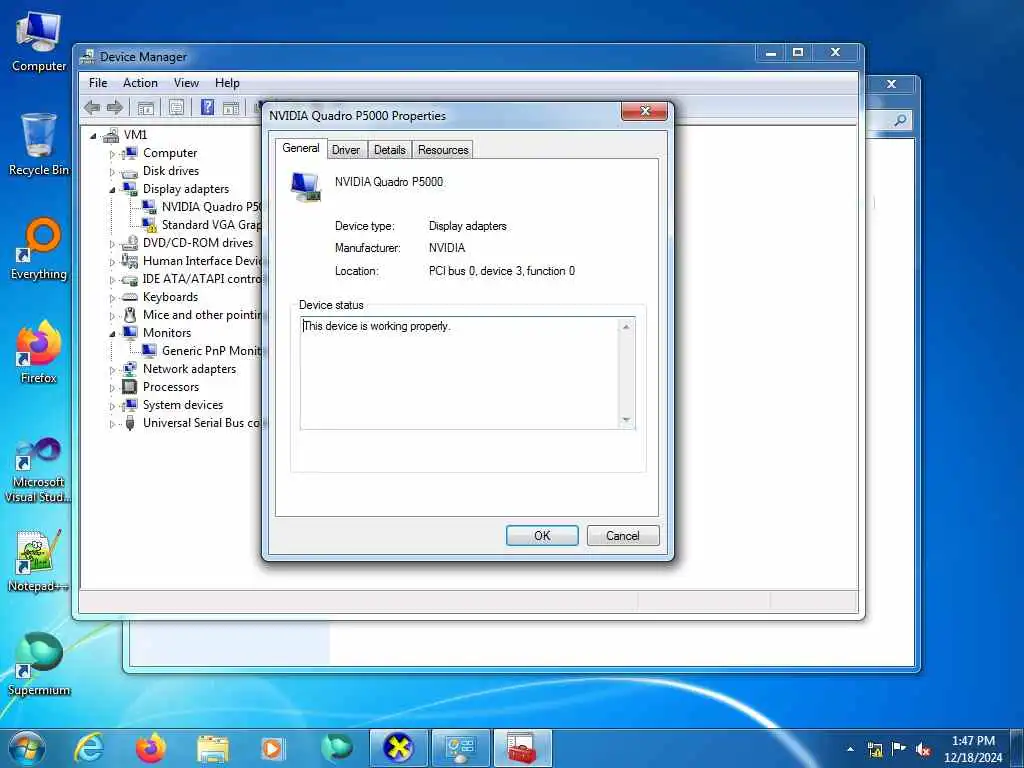Click the muted volume tray icon

click(923, 749)
